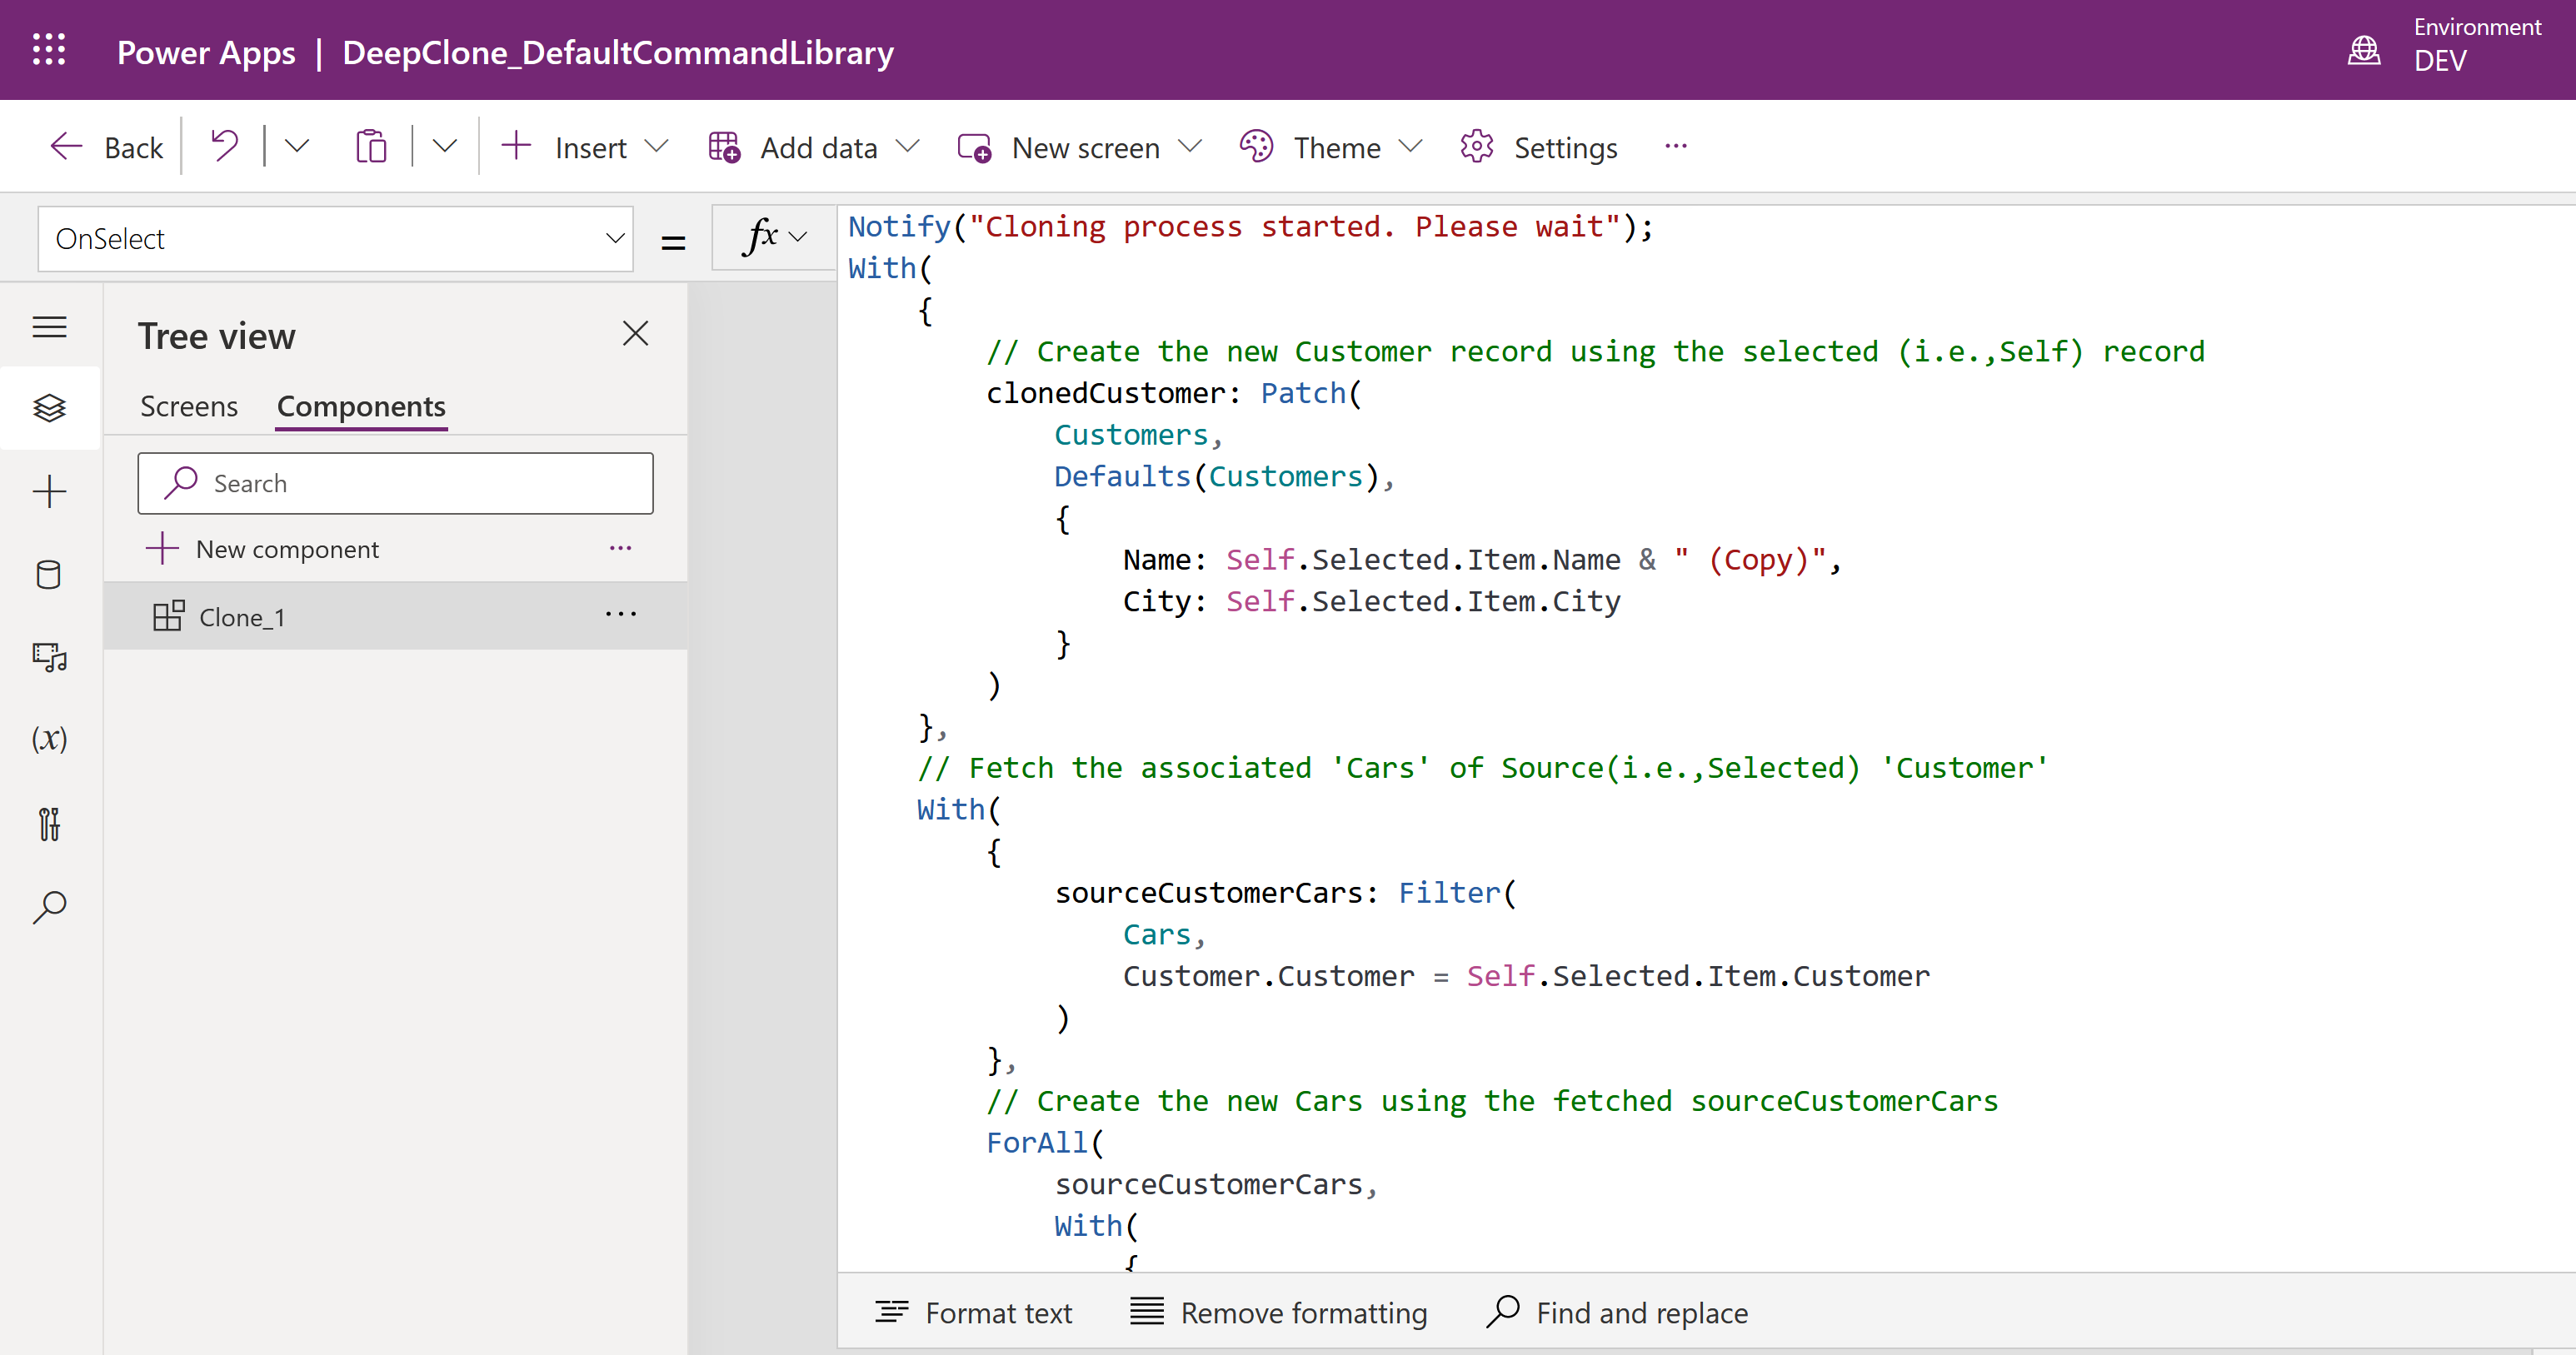Expand the fx formula dropdown chevron
The width and height of the screenshot is (2576, 1355).
(x=797, y=237)
